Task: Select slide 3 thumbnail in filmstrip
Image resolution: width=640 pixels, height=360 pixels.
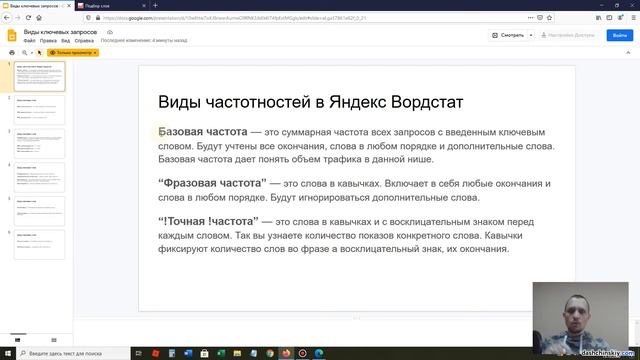Action: [40, 144]
